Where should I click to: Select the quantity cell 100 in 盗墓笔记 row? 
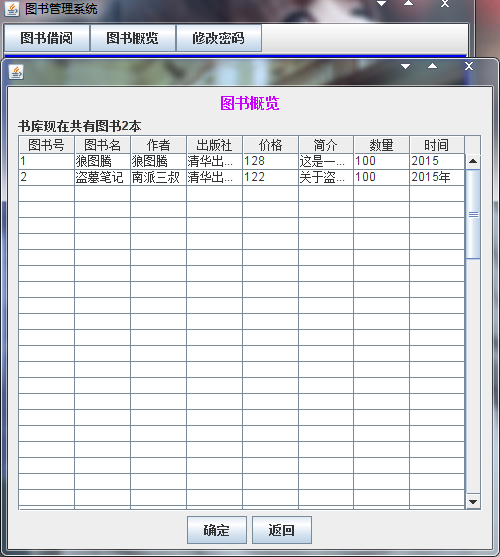(x=382, y=177)
